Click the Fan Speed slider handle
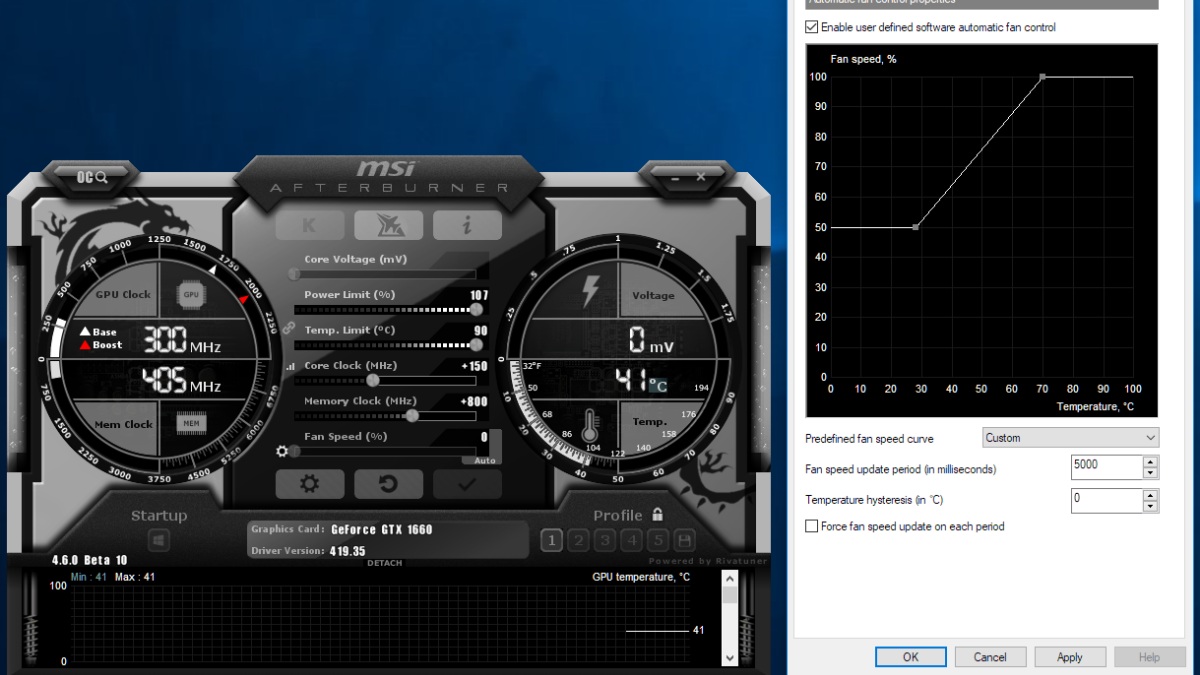 tap(295, 451)
